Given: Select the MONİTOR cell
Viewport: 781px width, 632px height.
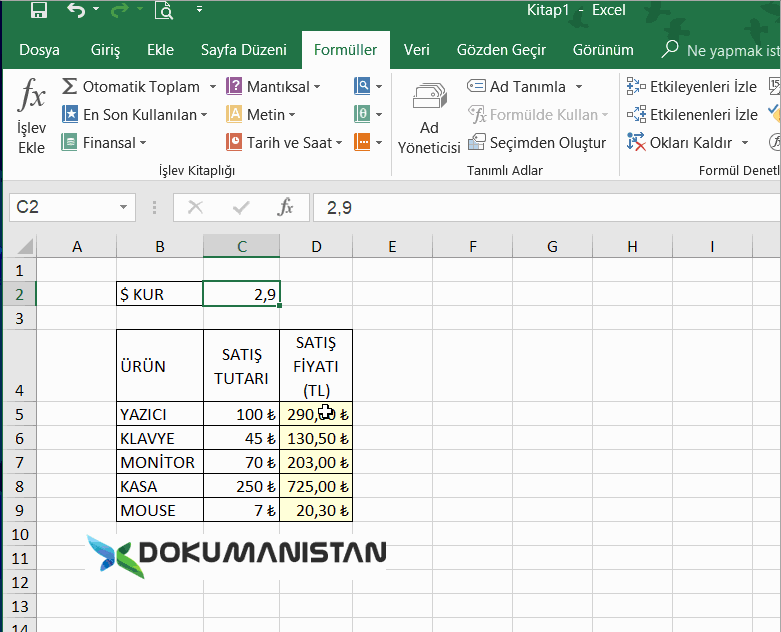Looking at the screenshot, I should 160,462.
